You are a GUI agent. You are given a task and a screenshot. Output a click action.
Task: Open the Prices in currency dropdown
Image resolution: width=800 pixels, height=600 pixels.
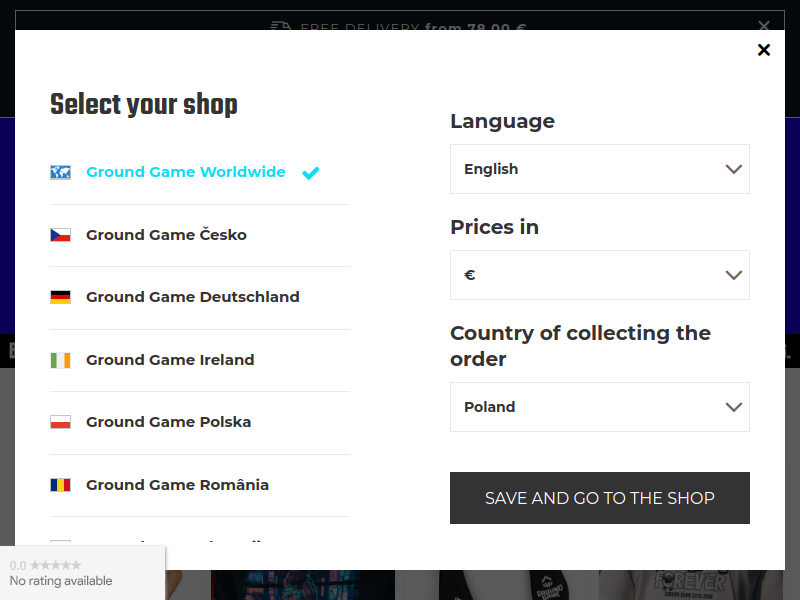point(599,275)
